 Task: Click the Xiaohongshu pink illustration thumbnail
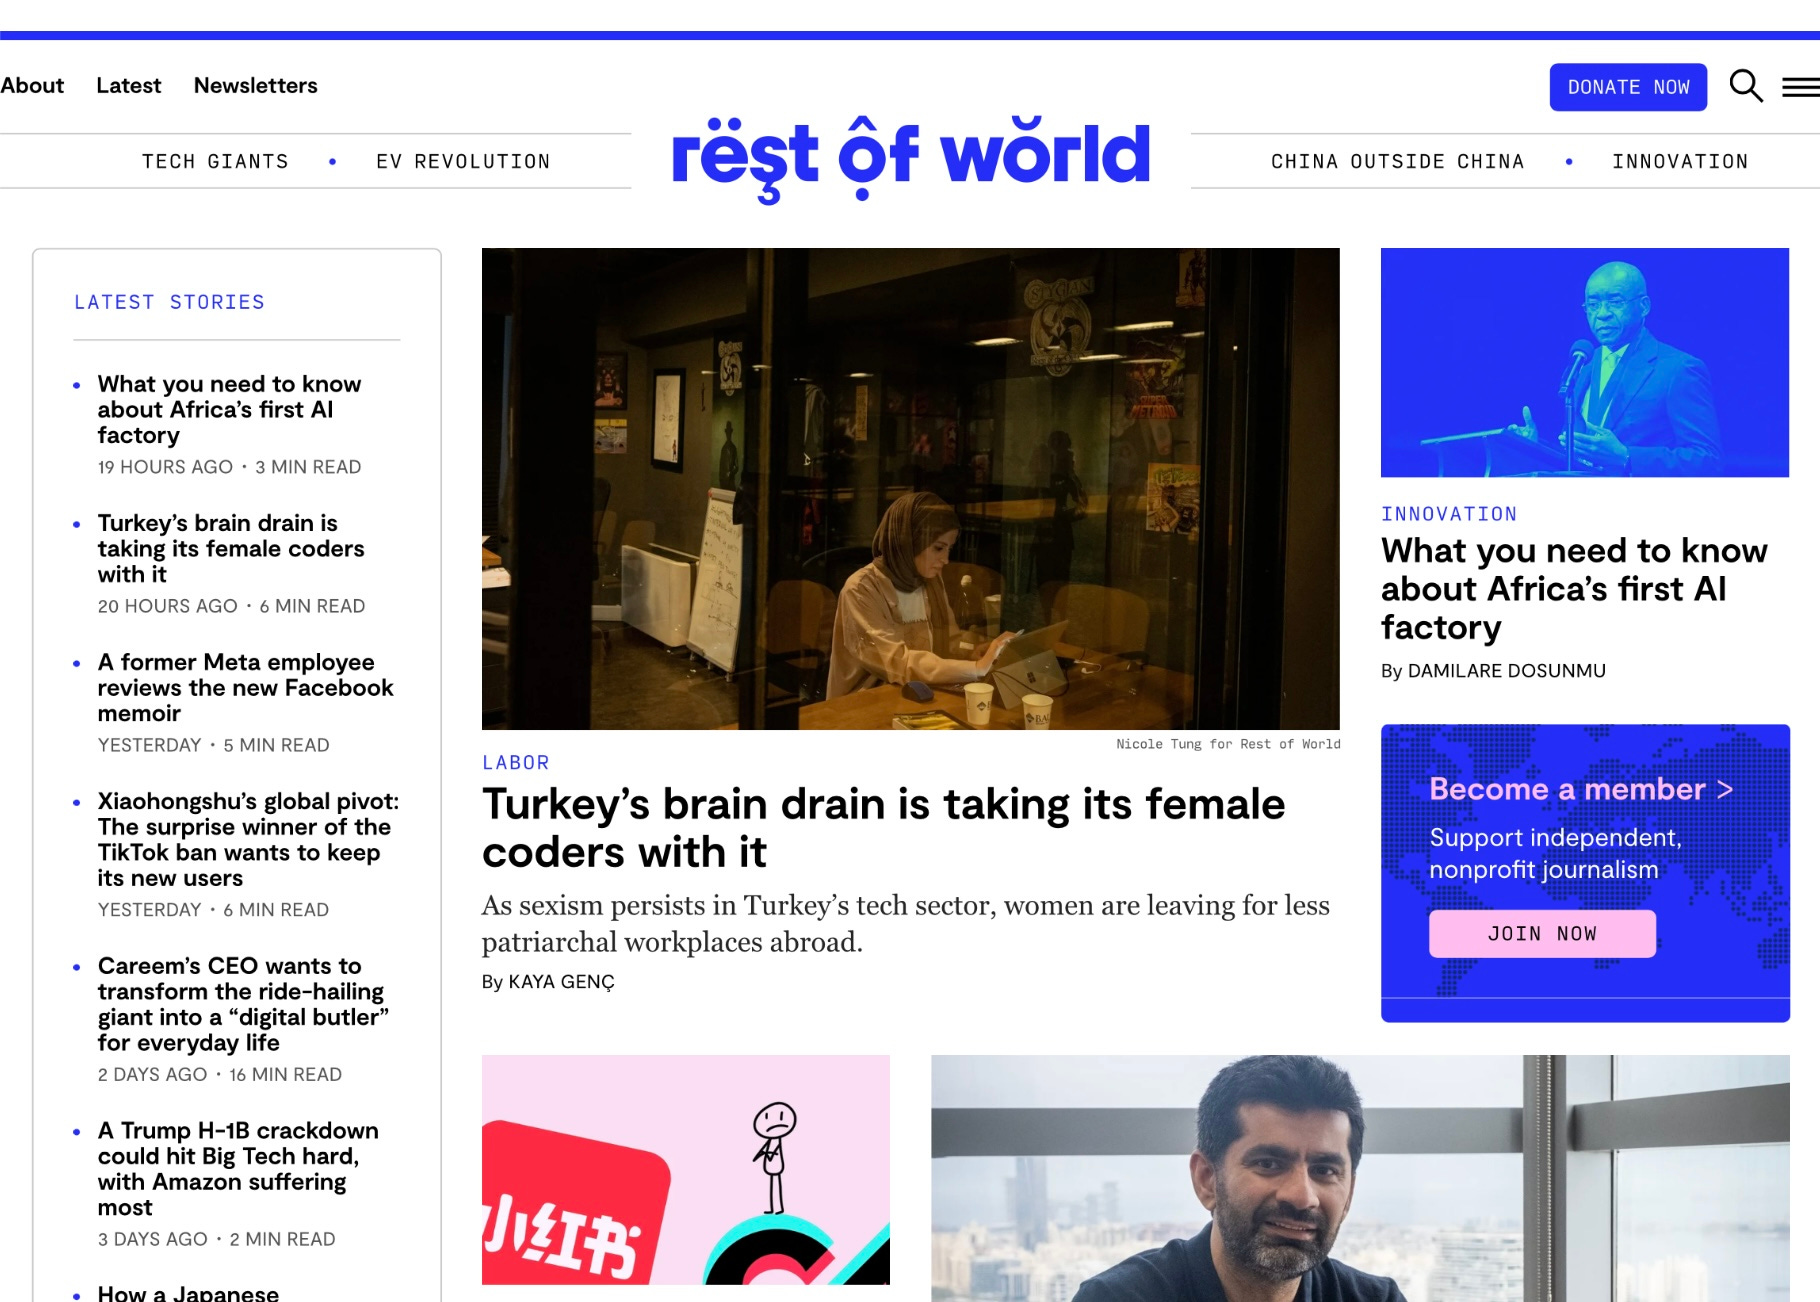pyautogui.click(x=686, y=1170)
